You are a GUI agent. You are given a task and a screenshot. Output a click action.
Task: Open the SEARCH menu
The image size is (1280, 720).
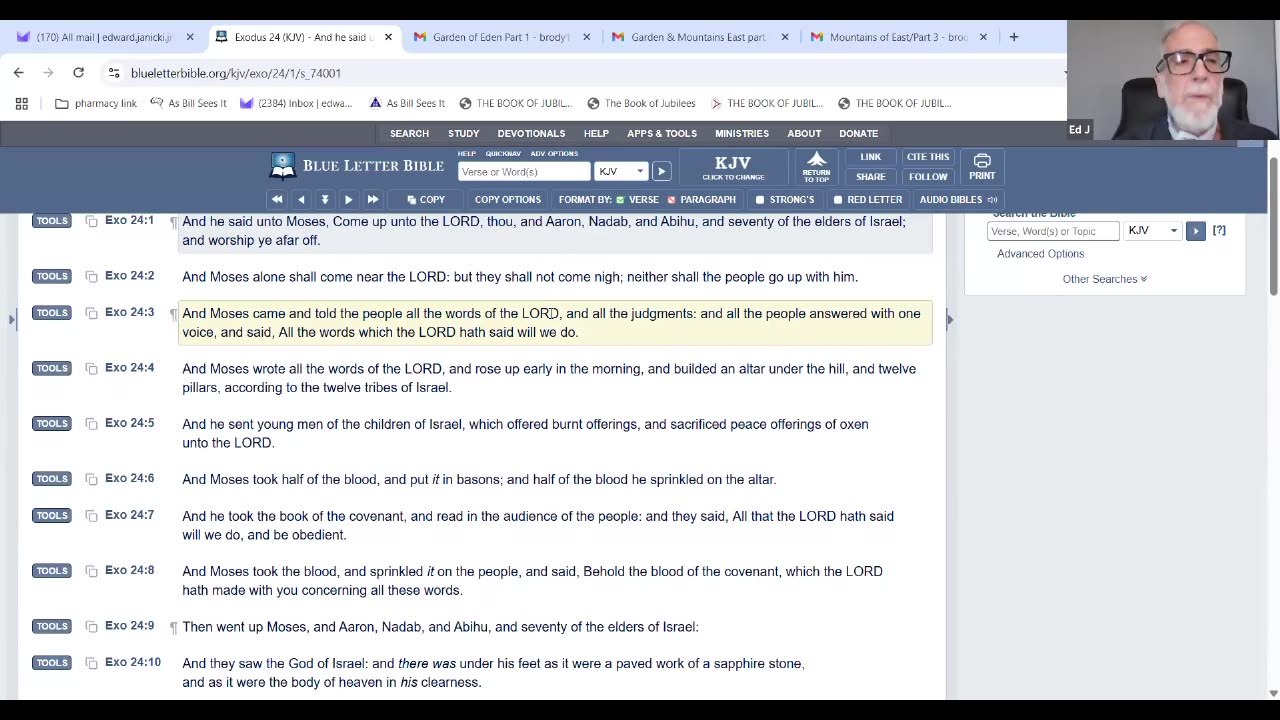pyautogui.click(x=409, y=133)
